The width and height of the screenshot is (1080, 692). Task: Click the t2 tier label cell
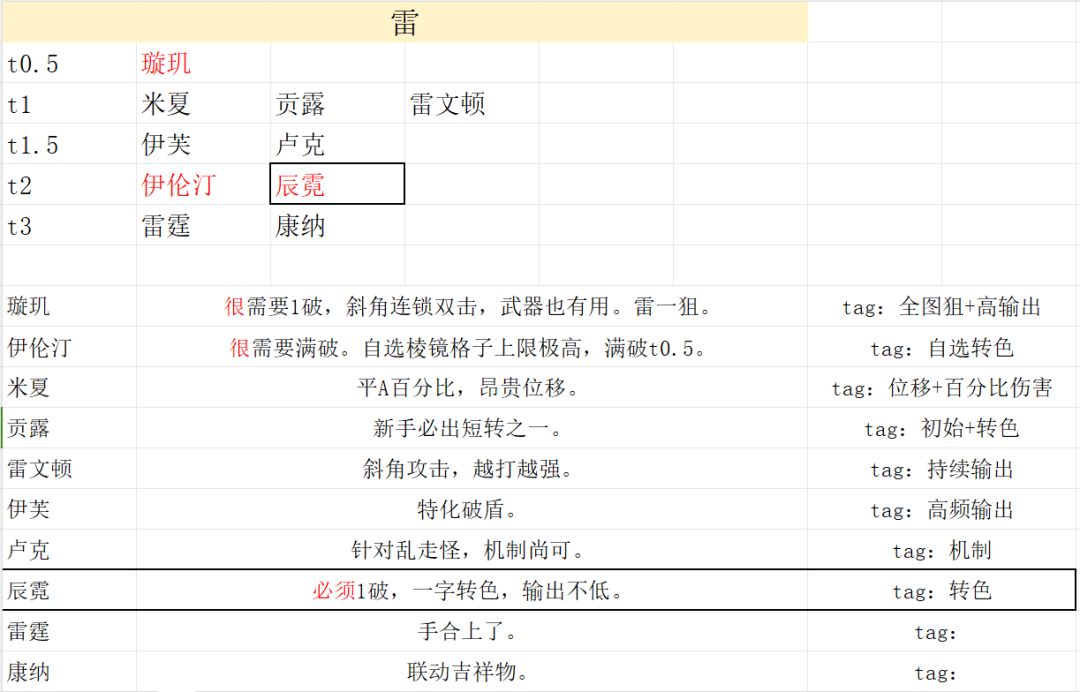pyautogui.click(x=69, y=185)
